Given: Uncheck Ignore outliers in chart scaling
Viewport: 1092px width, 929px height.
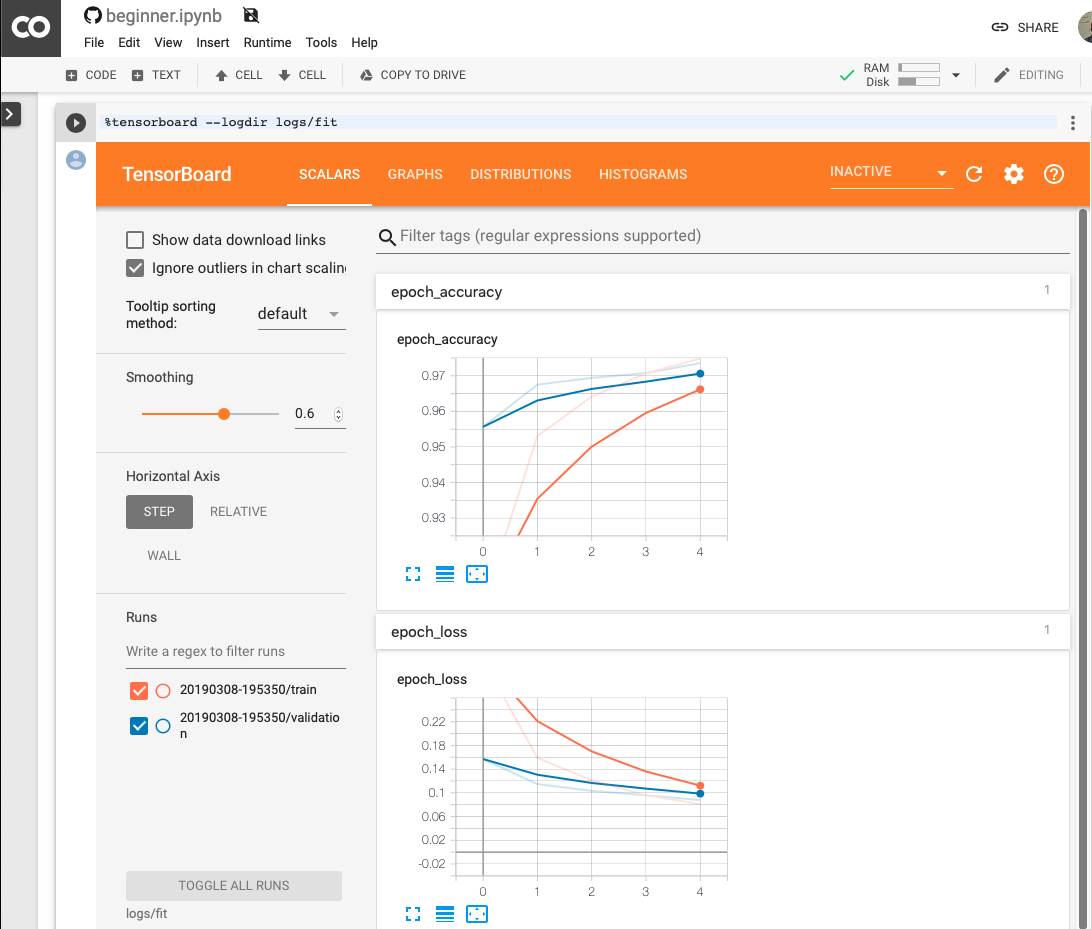Looking at the screenshot, I should pos(135,268).
